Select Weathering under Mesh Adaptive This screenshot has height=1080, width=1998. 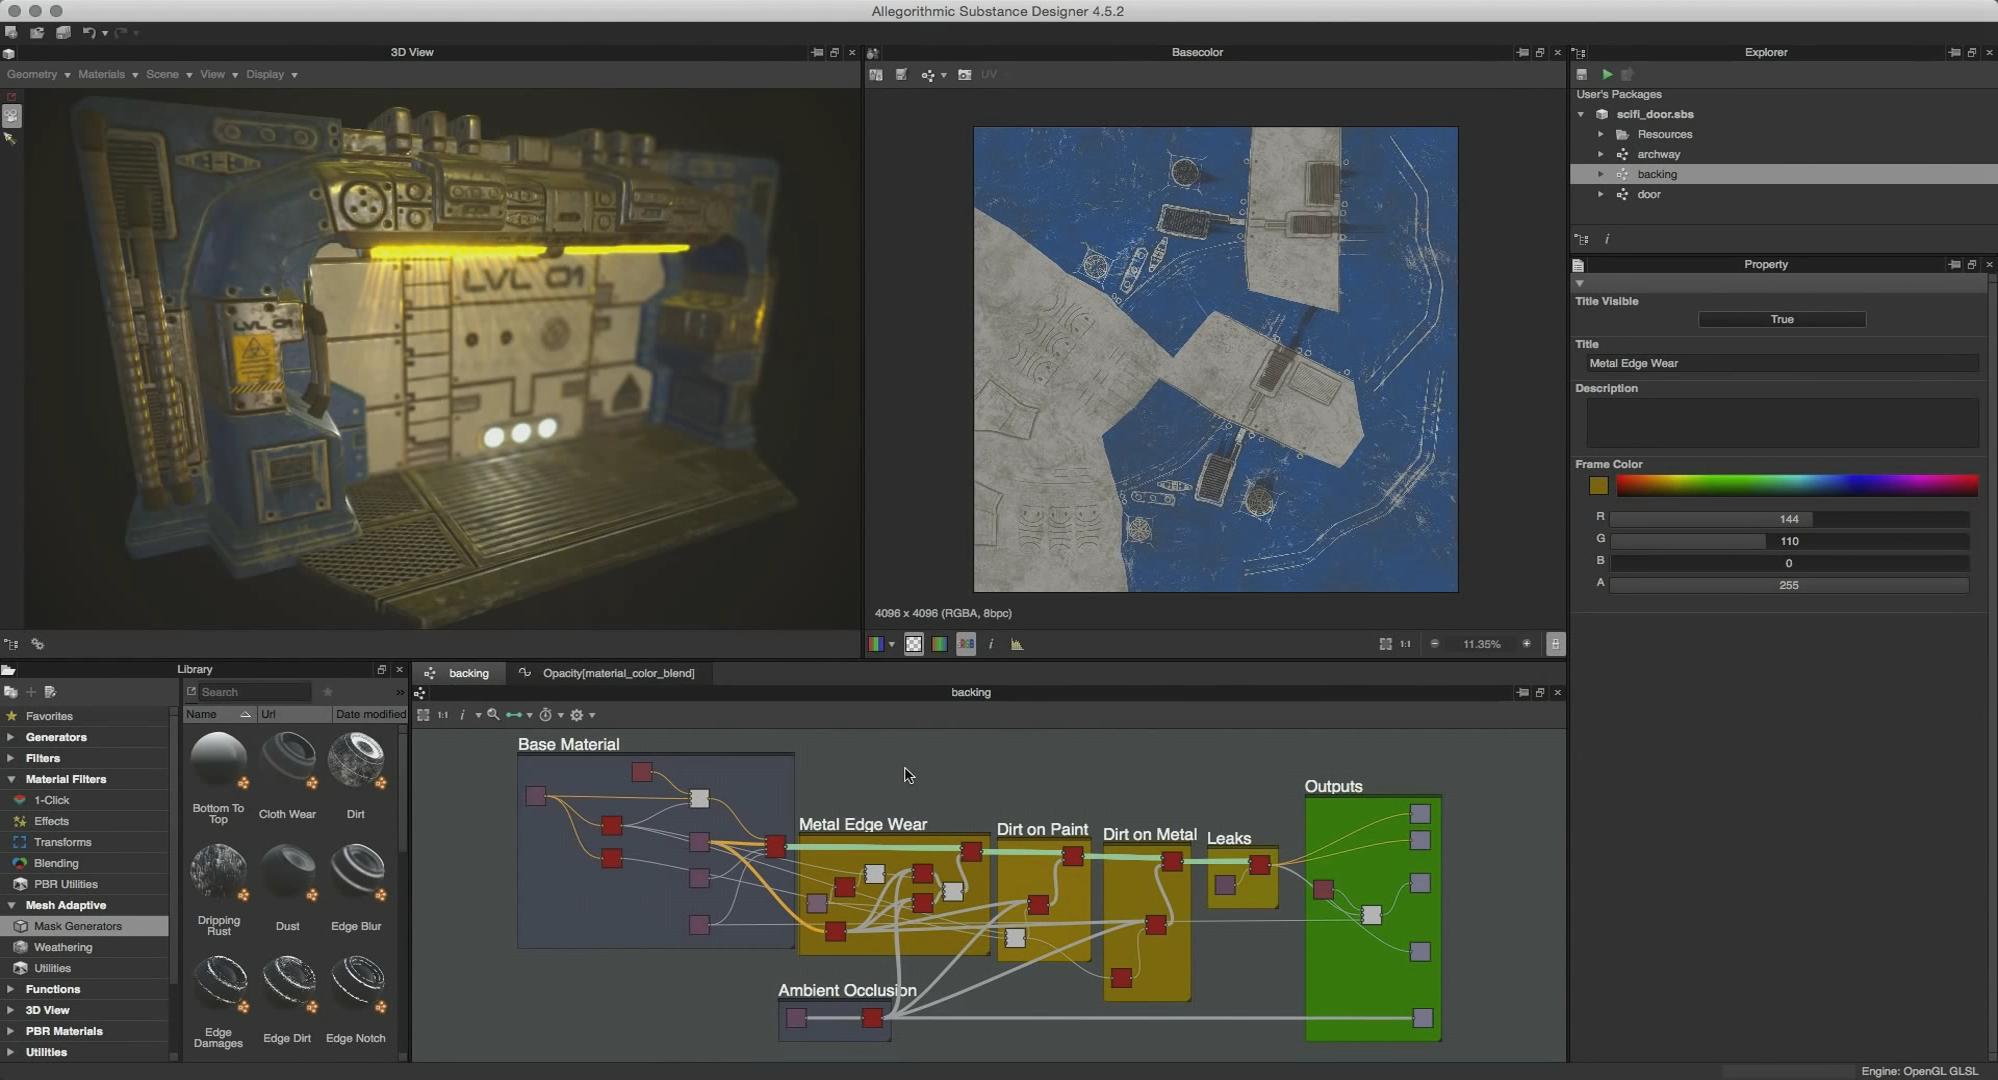coord(63,948)
